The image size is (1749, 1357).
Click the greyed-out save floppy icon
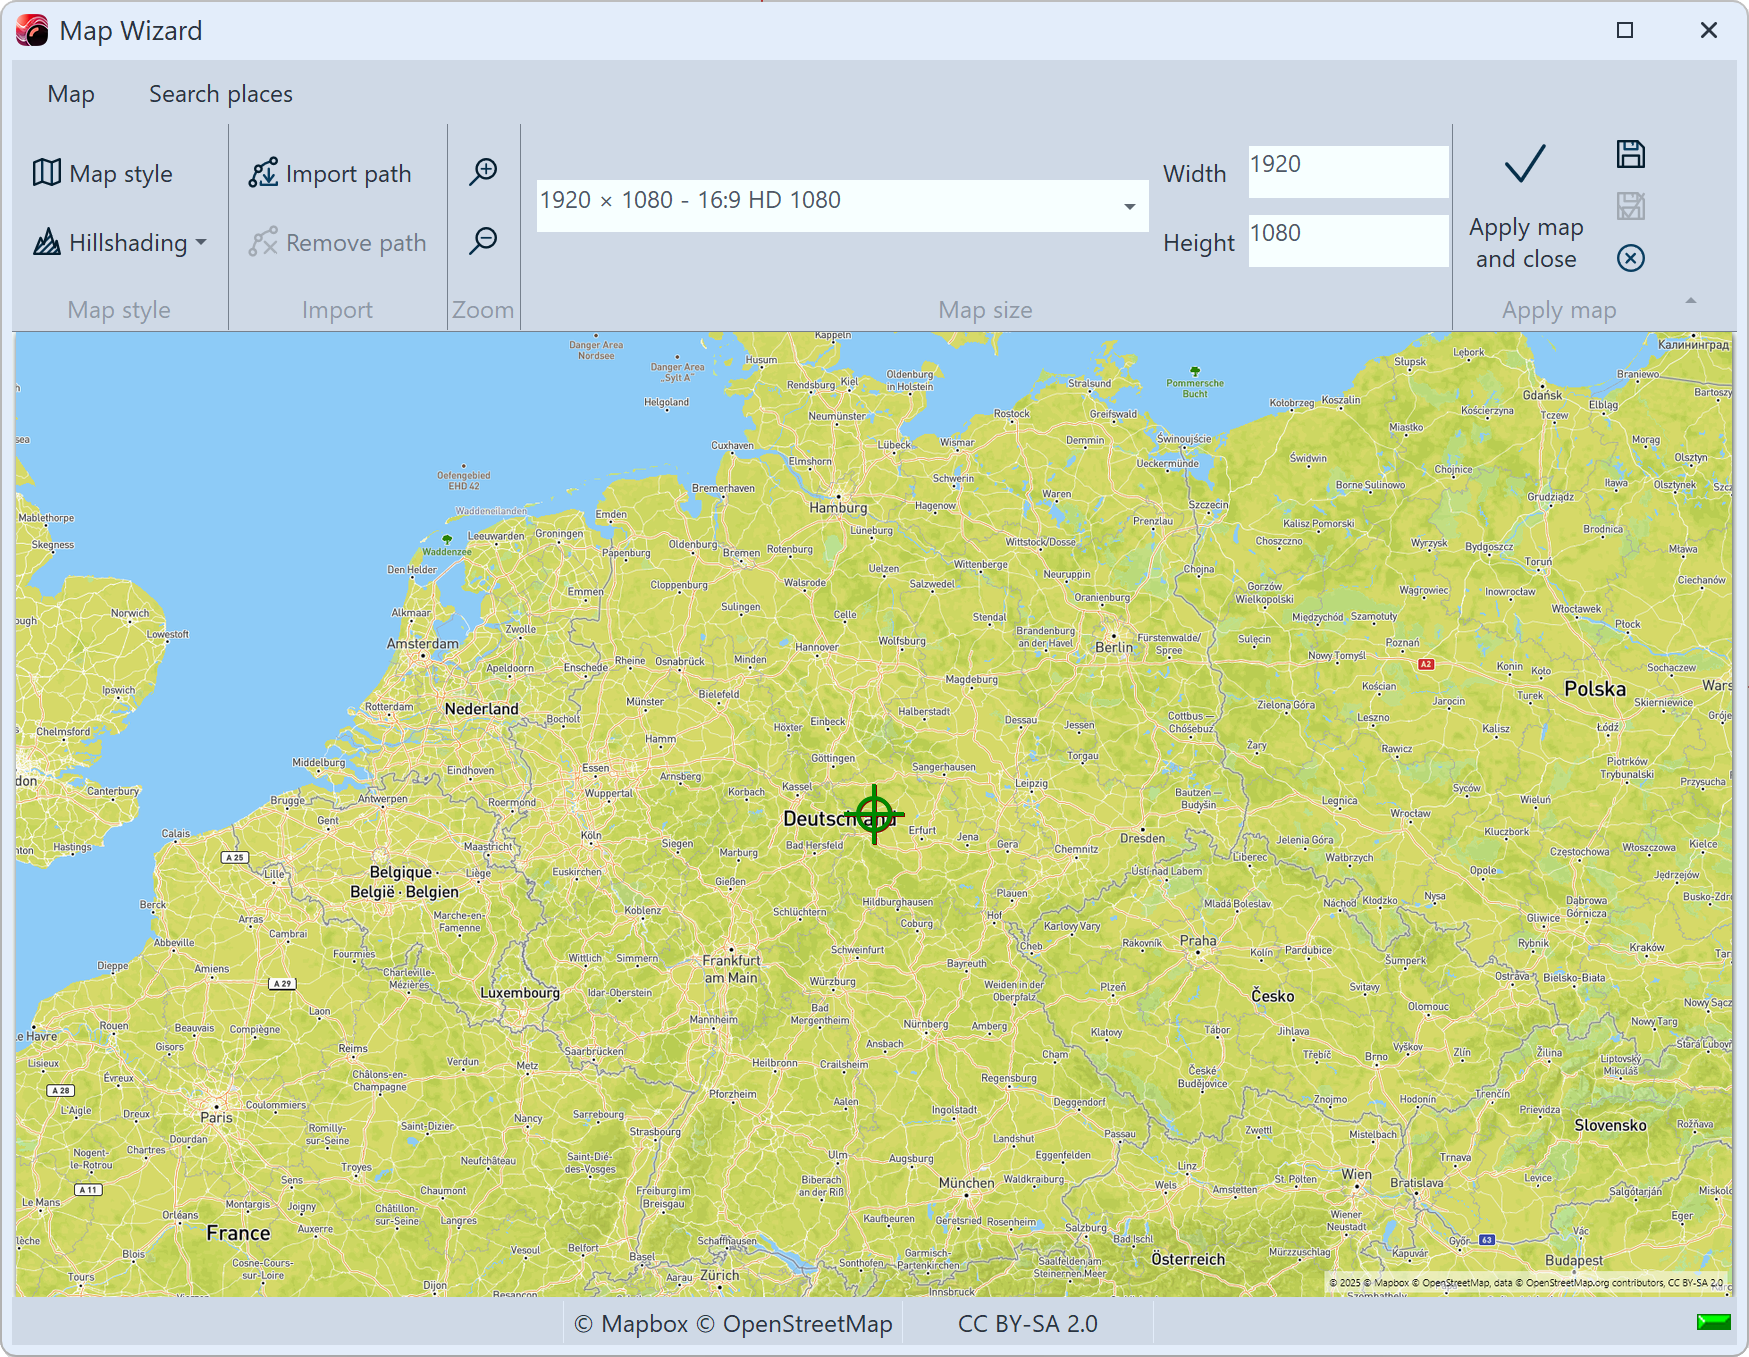(x=1630, y=206)
